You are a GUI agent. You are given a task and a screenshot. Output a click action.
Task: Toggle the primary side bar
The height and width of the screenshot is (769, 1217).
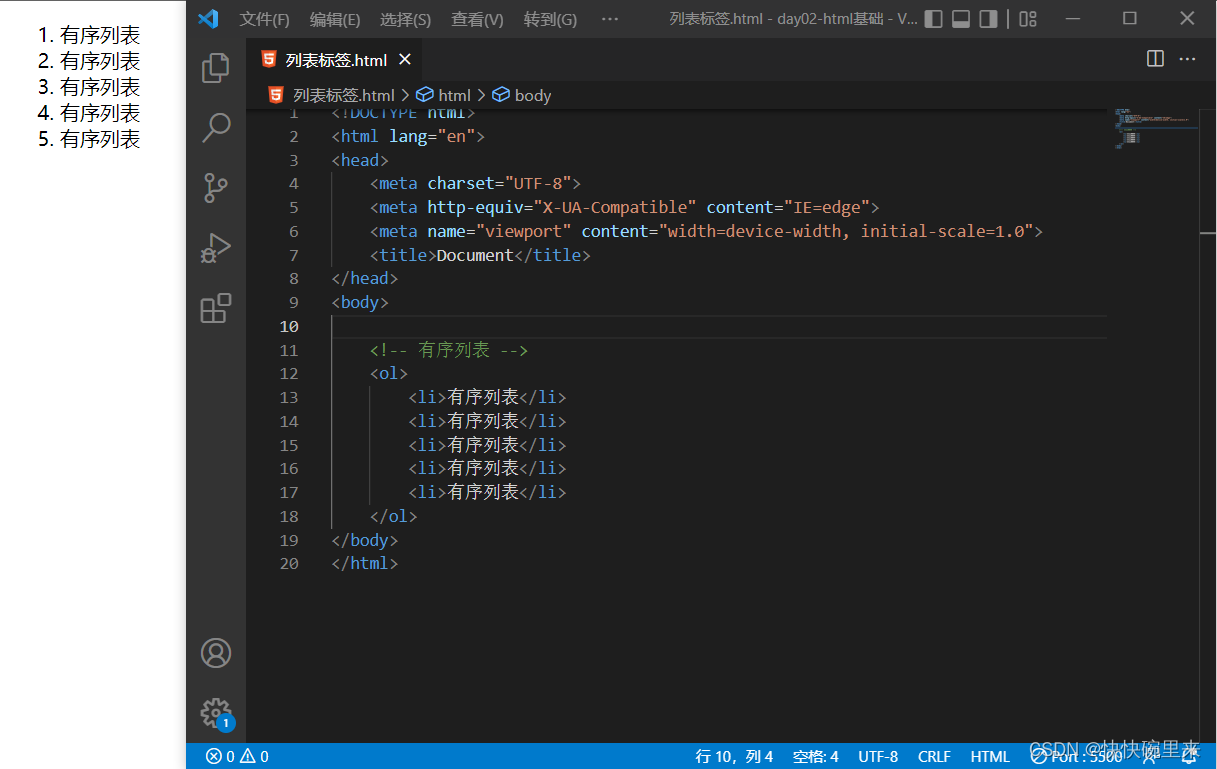pyautogui.click(x=933, y=19)
